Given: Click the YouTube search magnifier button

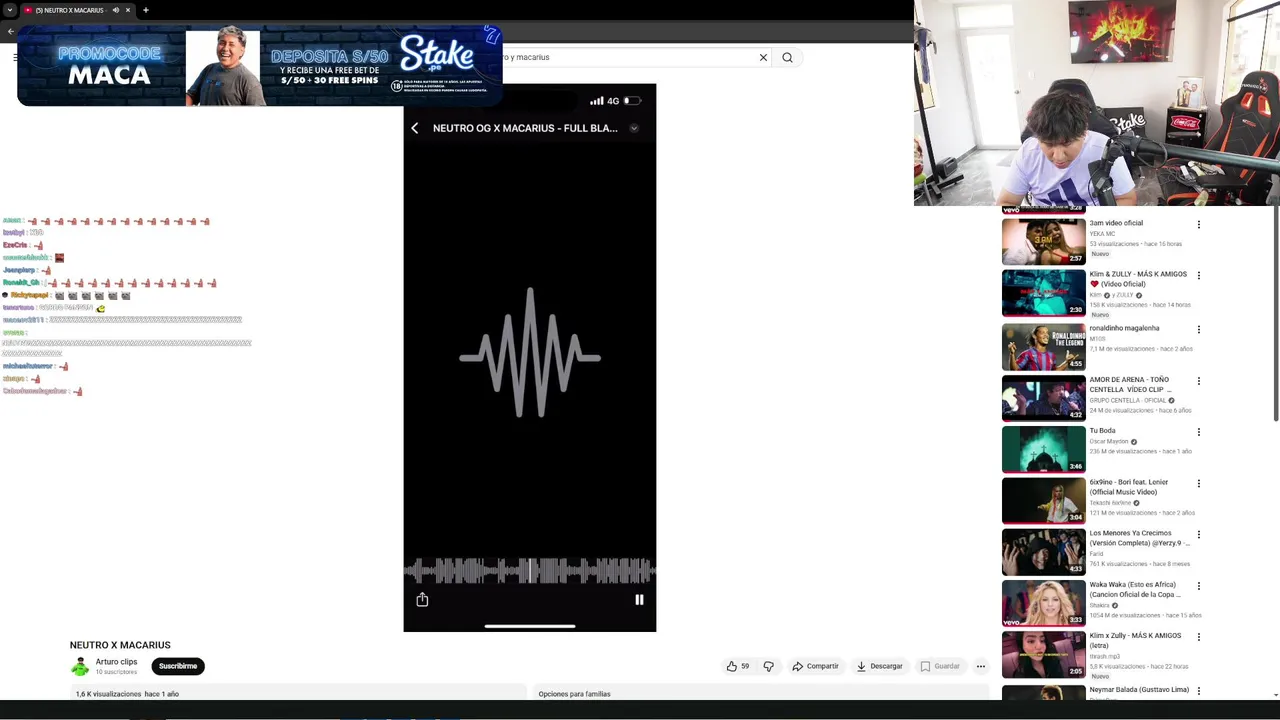Looking at the screenshot, I should [787, 57].
